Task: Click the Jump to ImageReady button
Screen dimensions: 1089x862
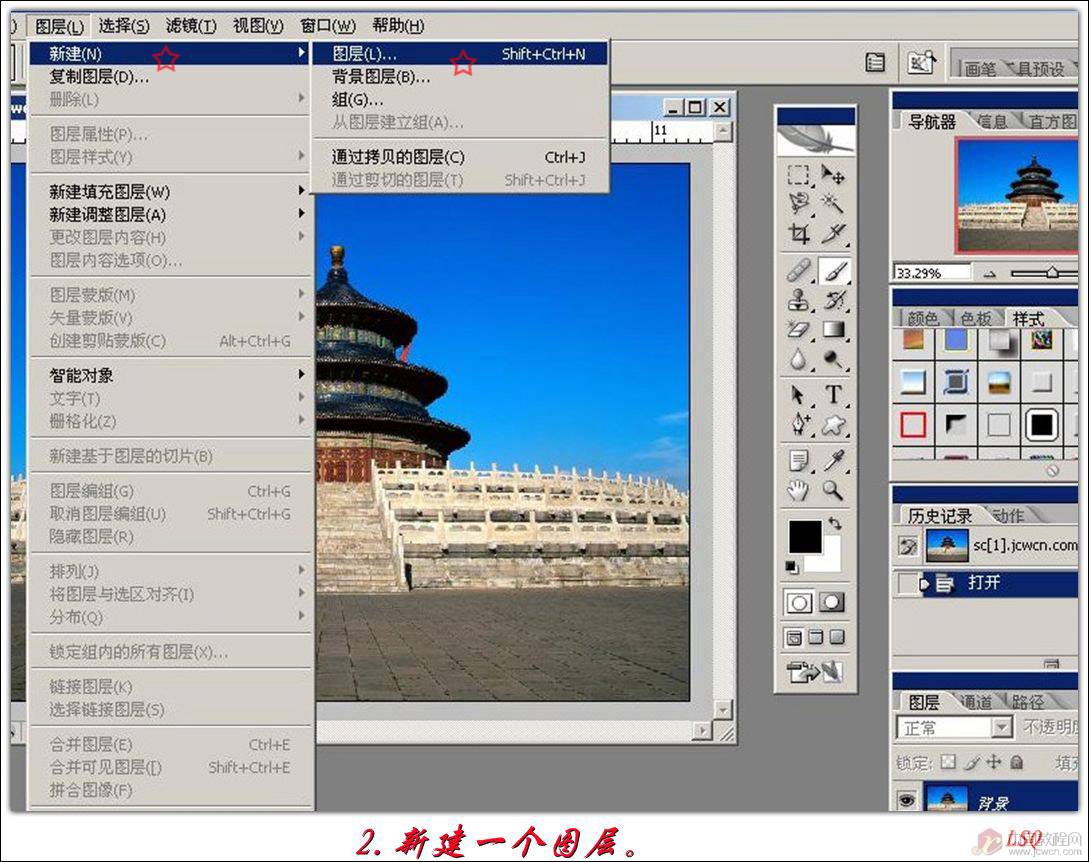Action: [815, 672]
